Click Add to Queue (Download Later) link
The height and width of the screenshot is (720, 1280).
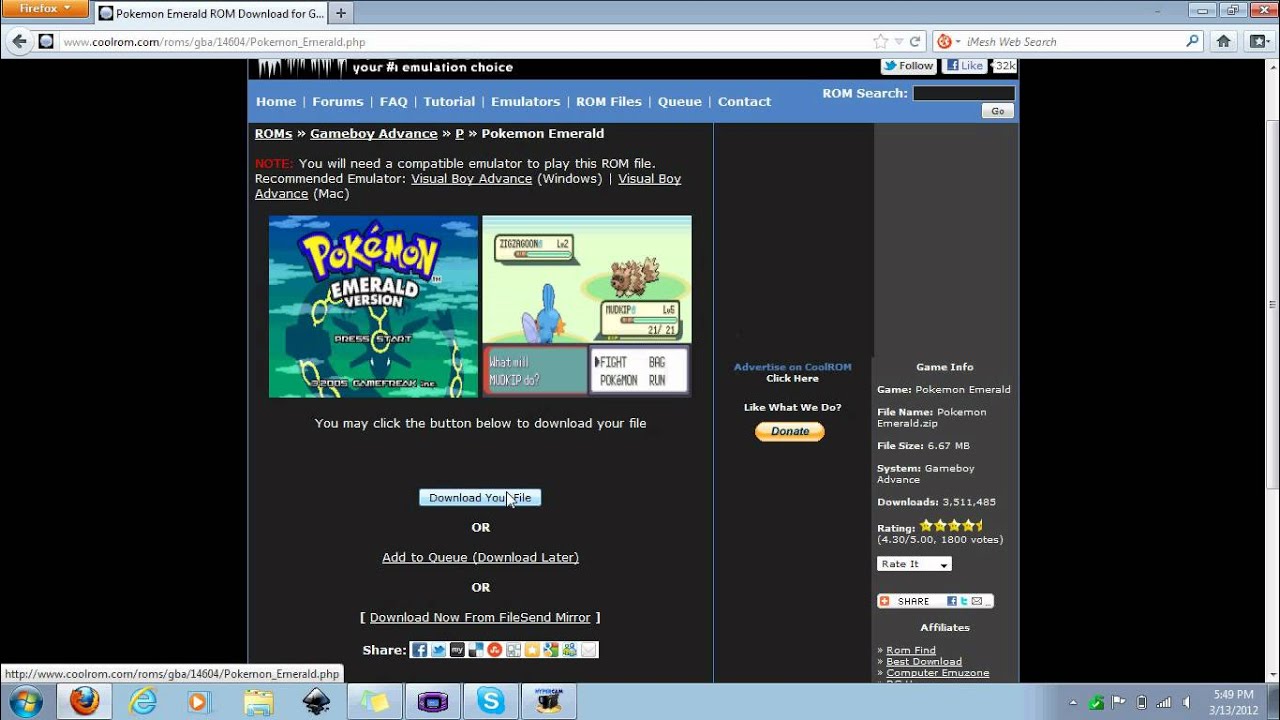click(x=480, y=557)
